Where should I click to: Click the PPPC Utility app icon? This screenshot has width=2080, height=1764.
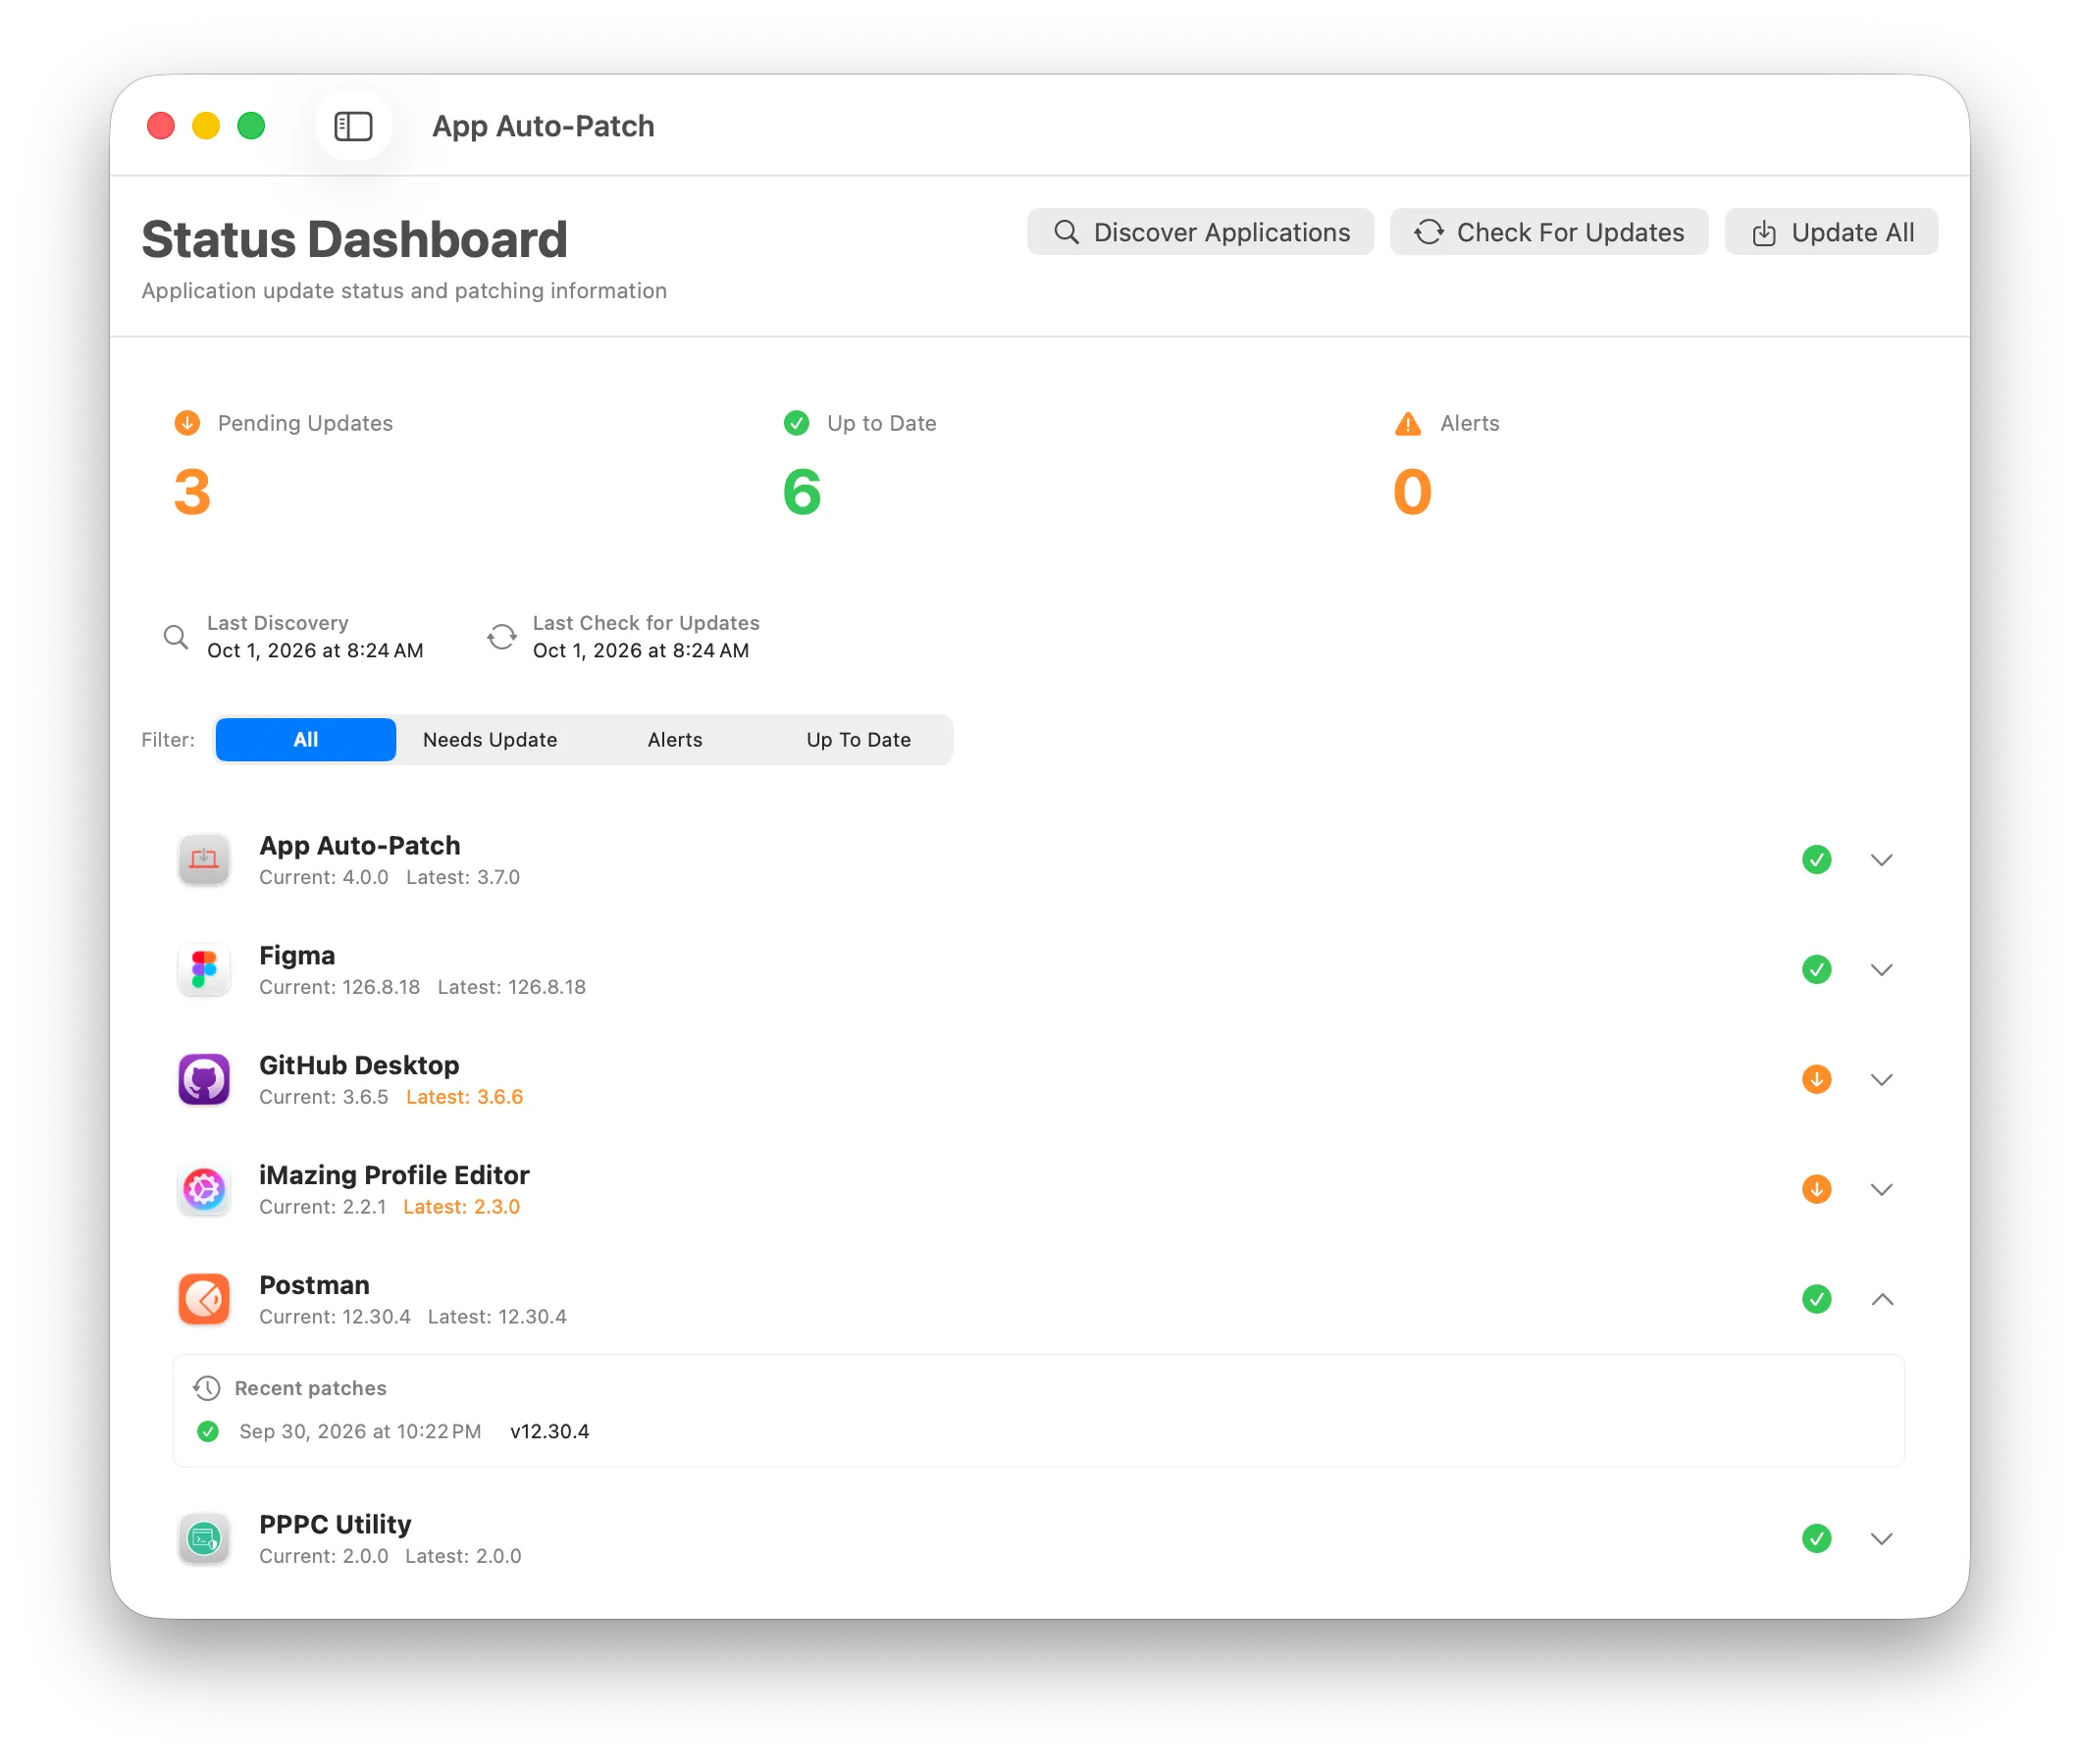coord(204,1539)
